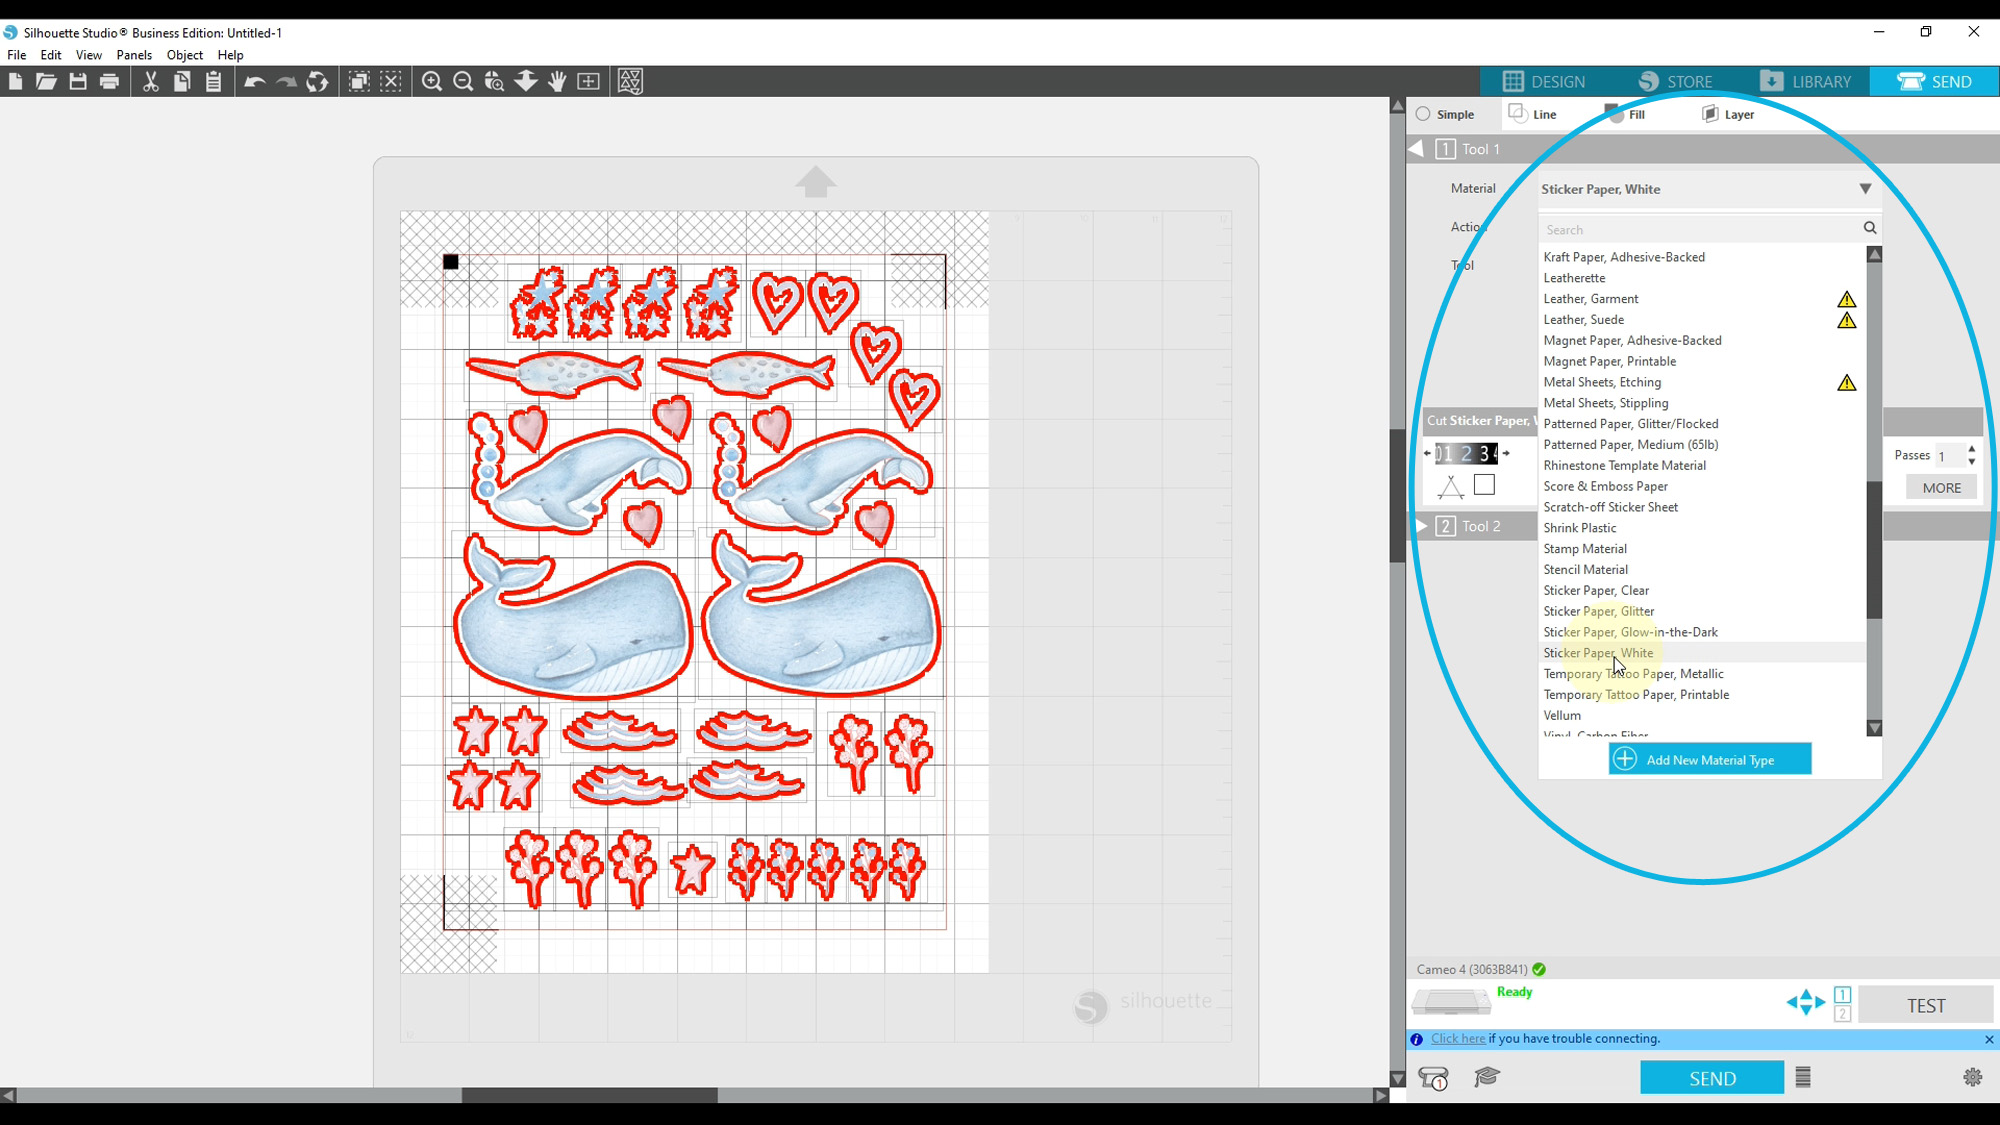
Task: Select the pan hand tool
Action: tap(557, 82)
